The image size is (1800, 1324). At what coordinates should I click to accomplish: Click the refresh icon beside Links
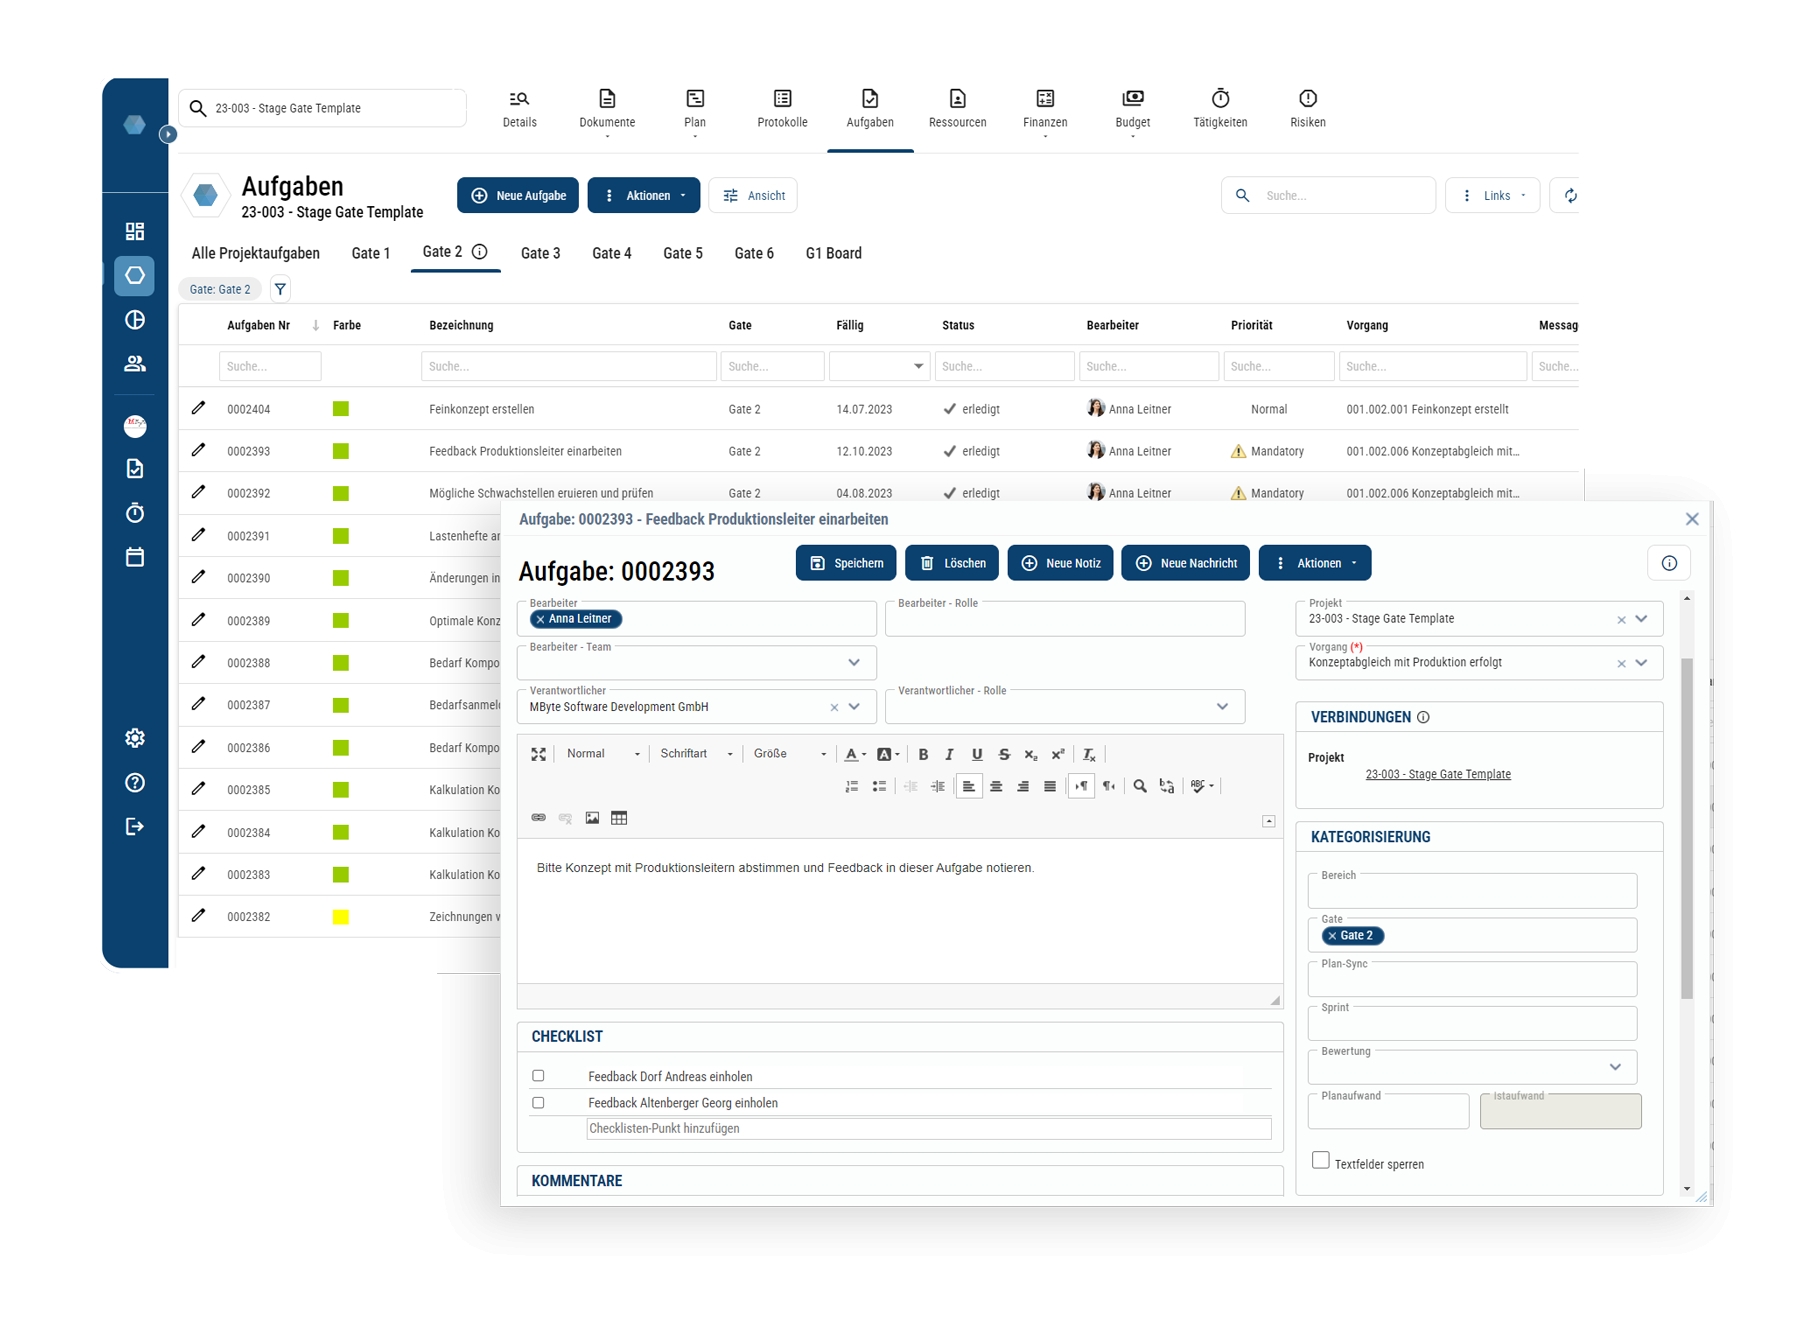1570,196
